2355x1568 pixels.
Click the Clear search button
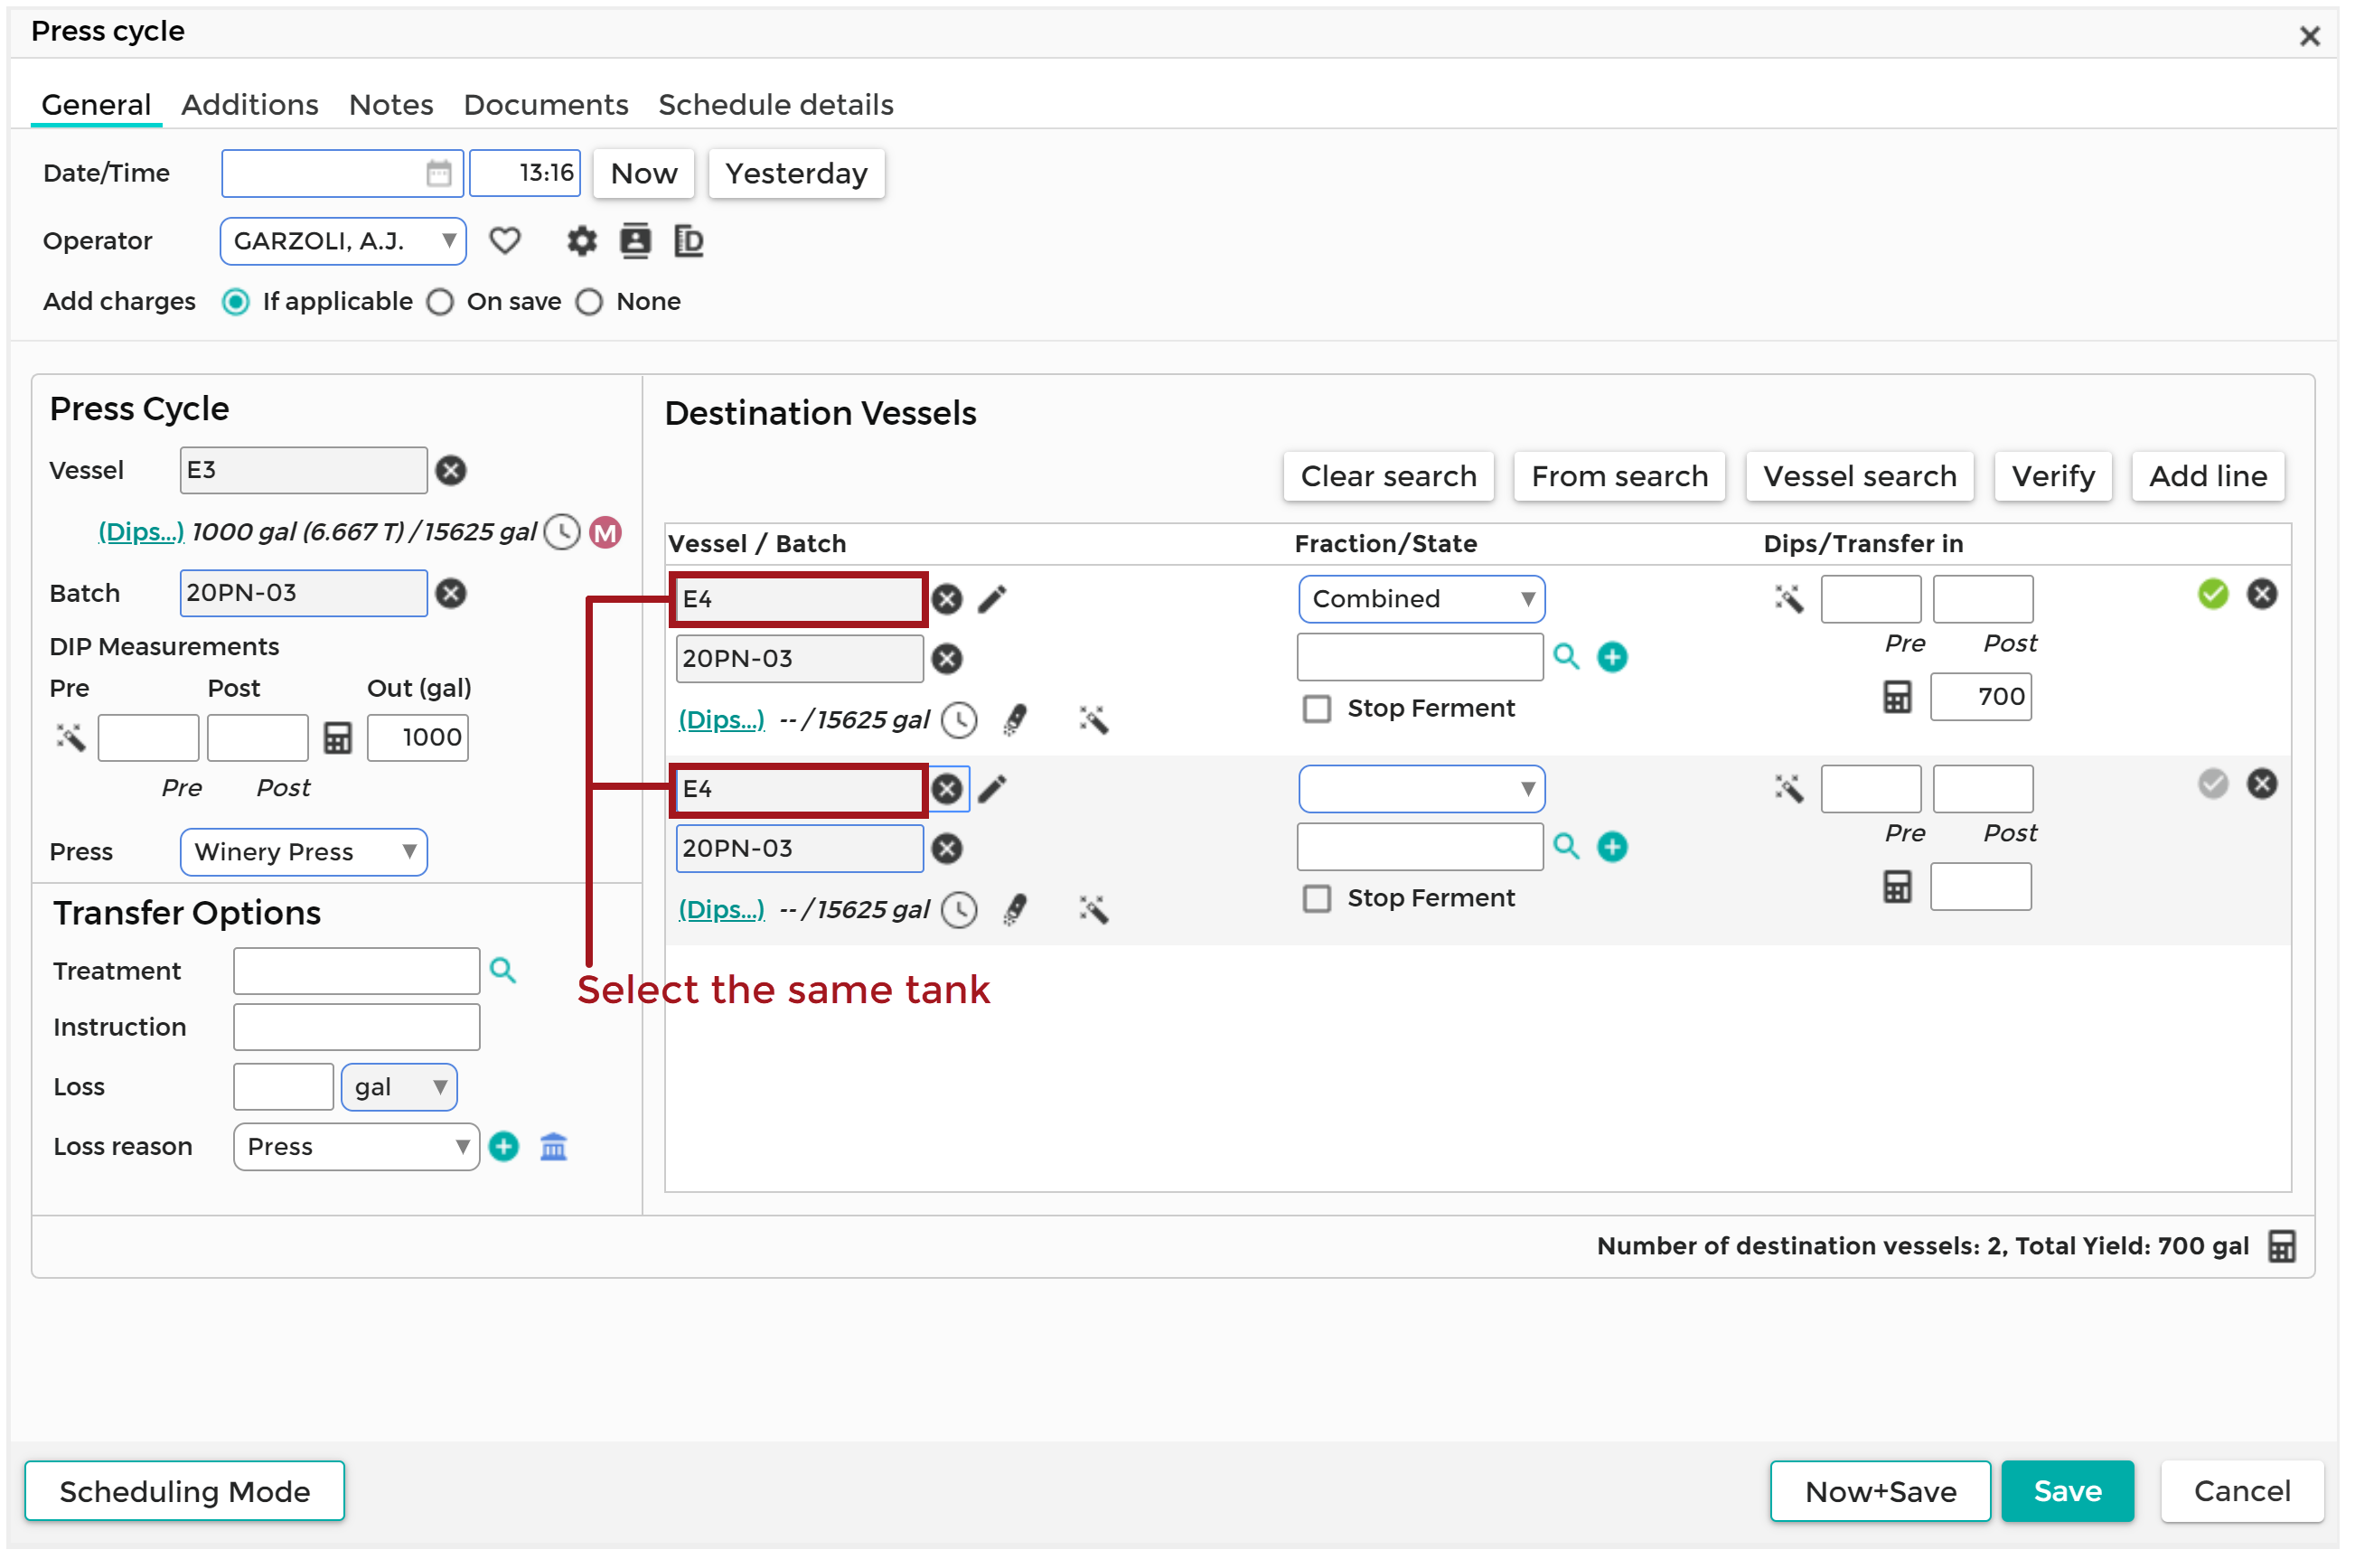(1388, 476)
